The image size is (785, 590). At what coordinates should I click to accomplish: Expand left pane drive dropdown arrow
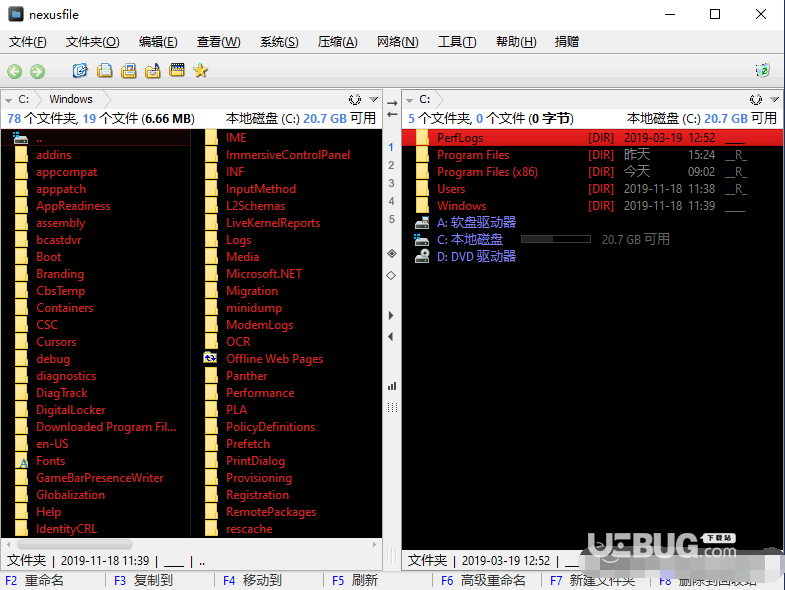9,100
